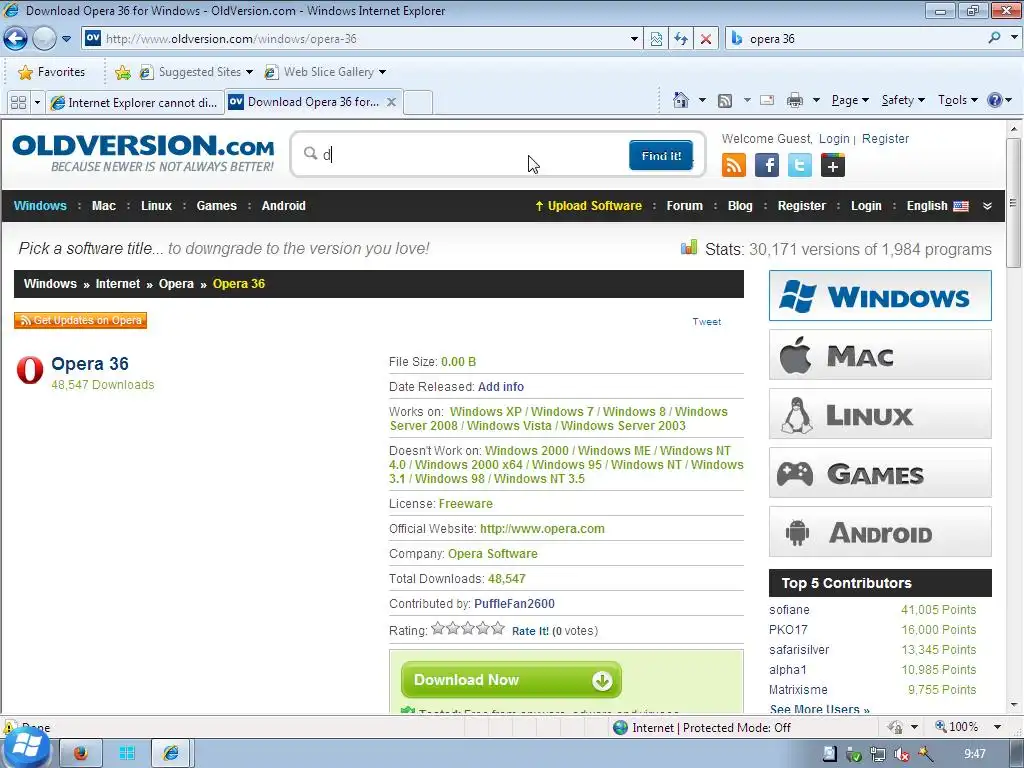Click the Download Now button
The image size is (1024, 768).
point(511,680)
